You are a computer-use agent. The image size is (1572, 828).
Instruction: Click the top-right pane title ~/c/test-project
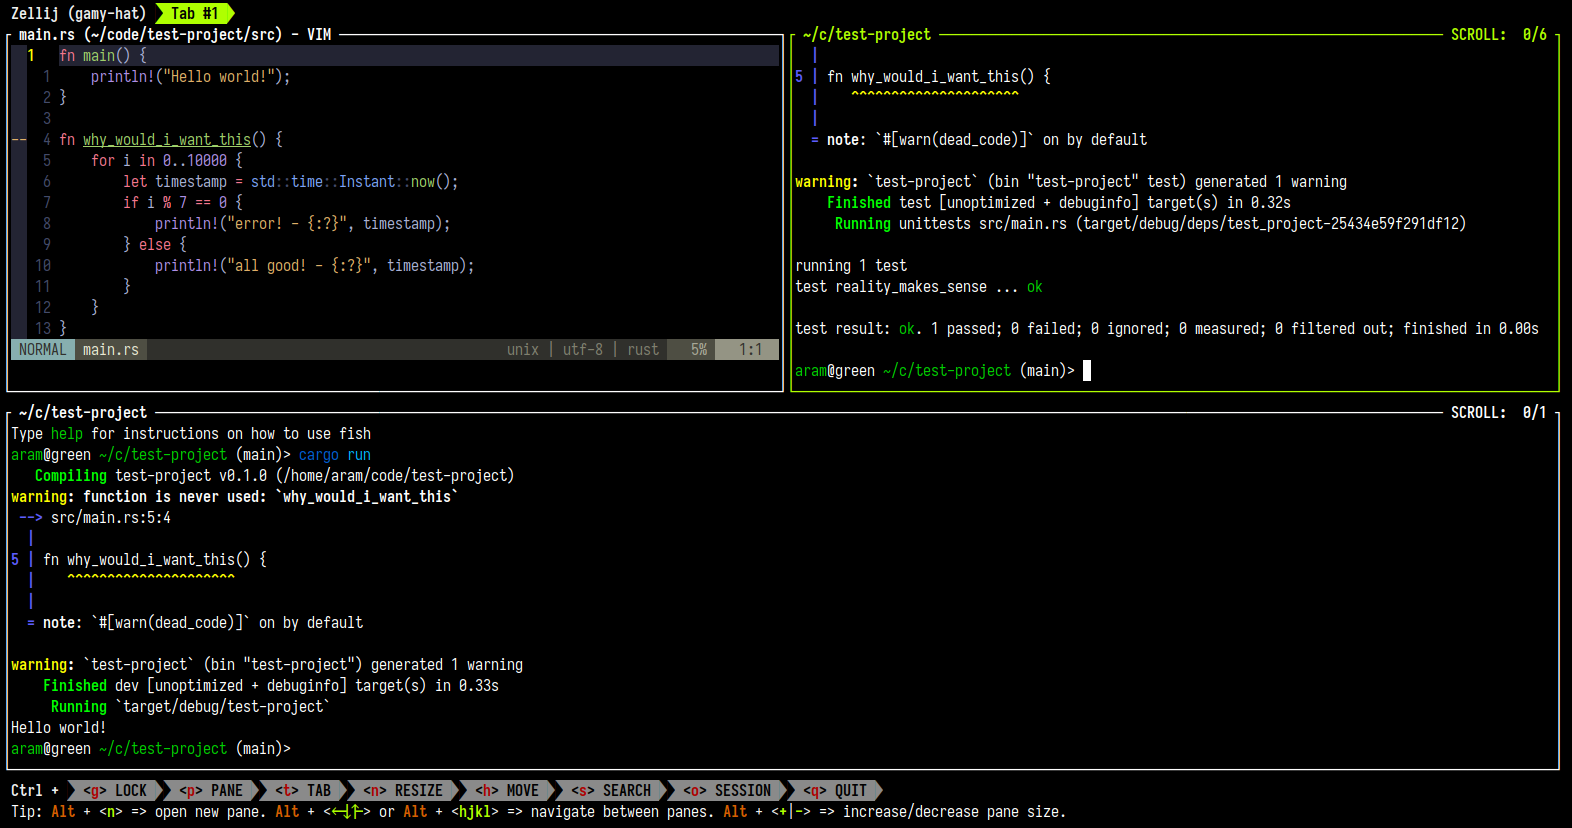(x=866, y=34)
